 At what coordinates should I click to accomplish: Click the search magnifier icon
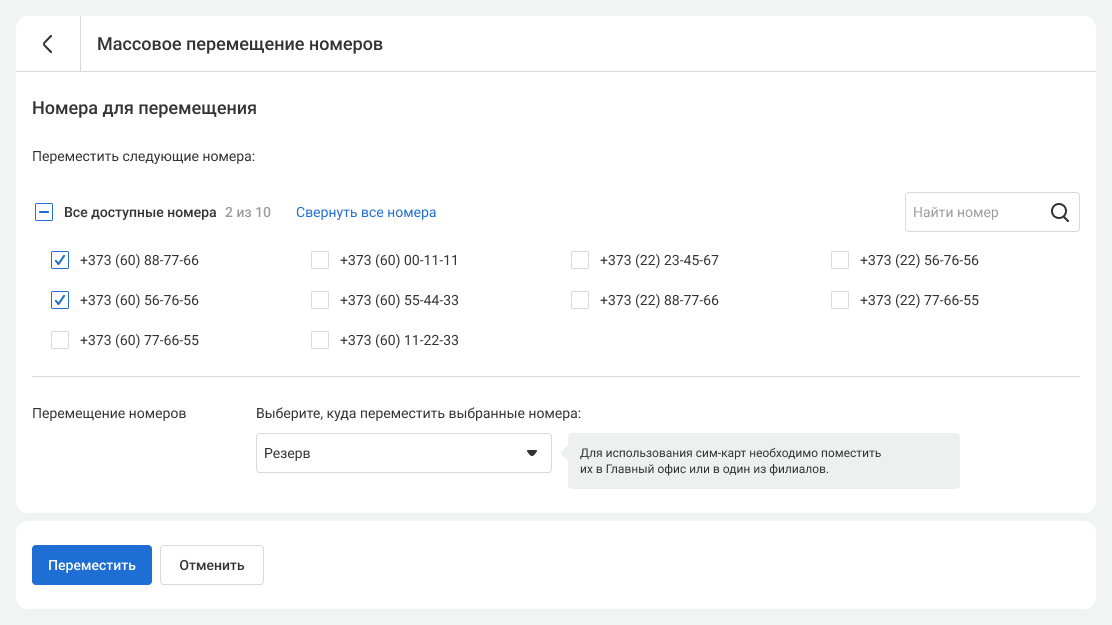click(x=1060, y=212)
